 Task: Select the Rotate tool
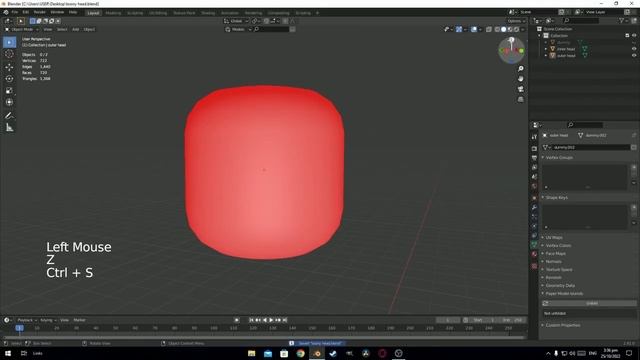click(9, 79)
